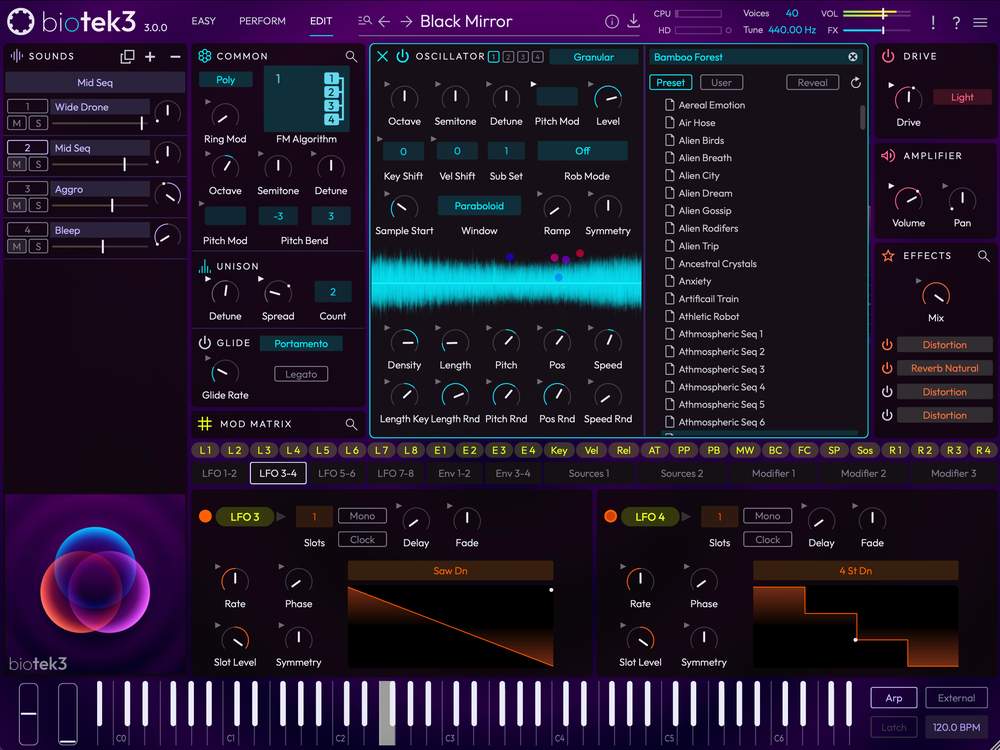Click the download preset icon in header
Screen dimensions: 1000x750
(633, 21)
